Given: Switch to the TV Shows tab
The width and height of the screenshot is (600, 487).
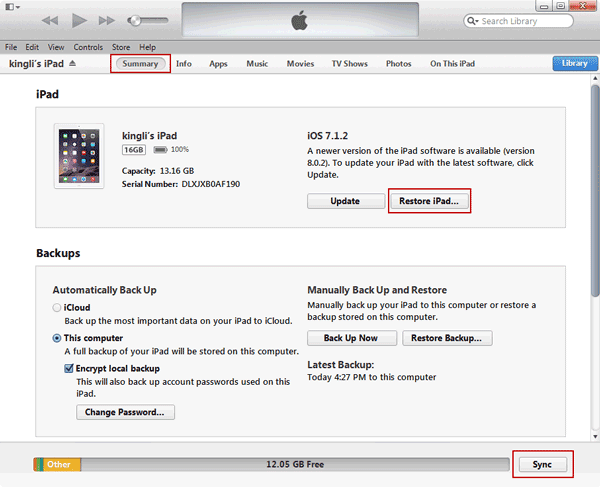Looking at the screenshot, I should point(350,64).
